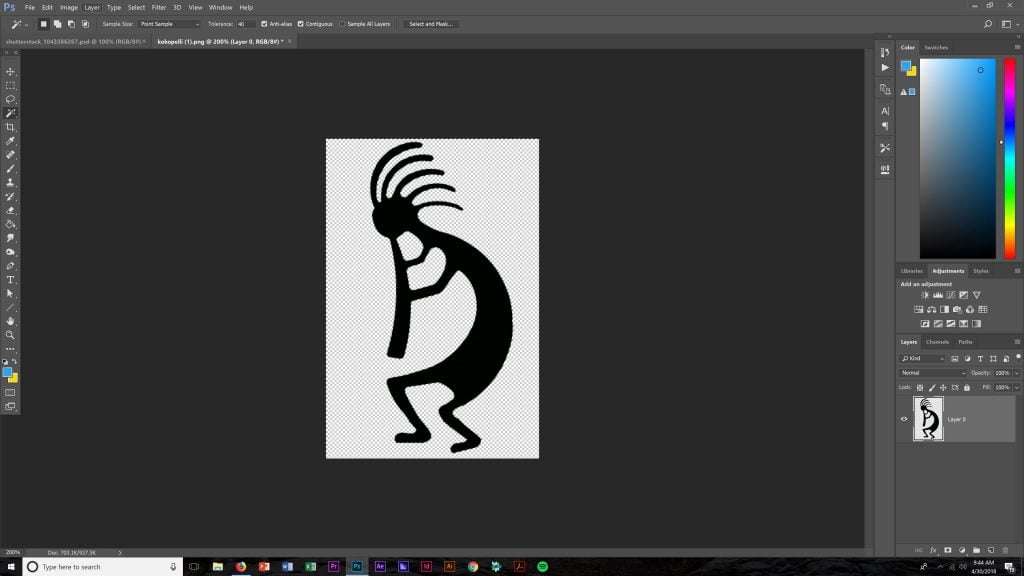The width and height of the screenshot is (1024, 576).
Task: Open the Select menu
Action: pyautogui.click(x=136, y=8)
